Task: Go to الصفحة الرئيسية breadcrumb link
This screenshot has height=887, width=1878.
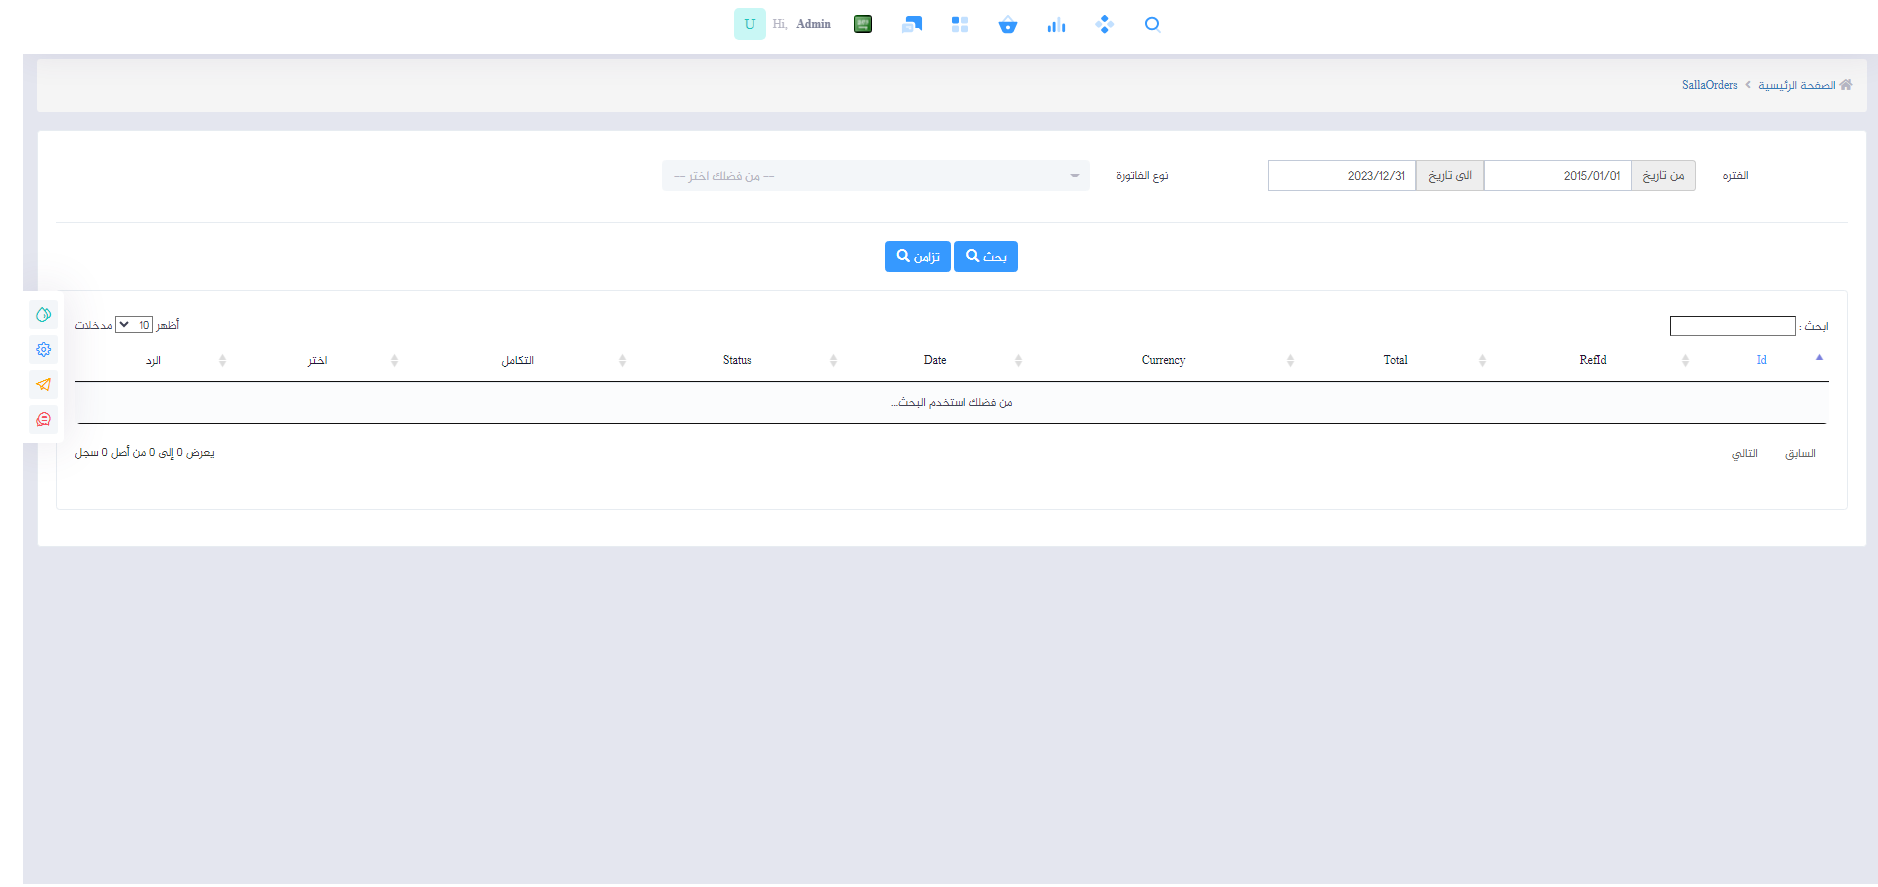Action: 1796,86
